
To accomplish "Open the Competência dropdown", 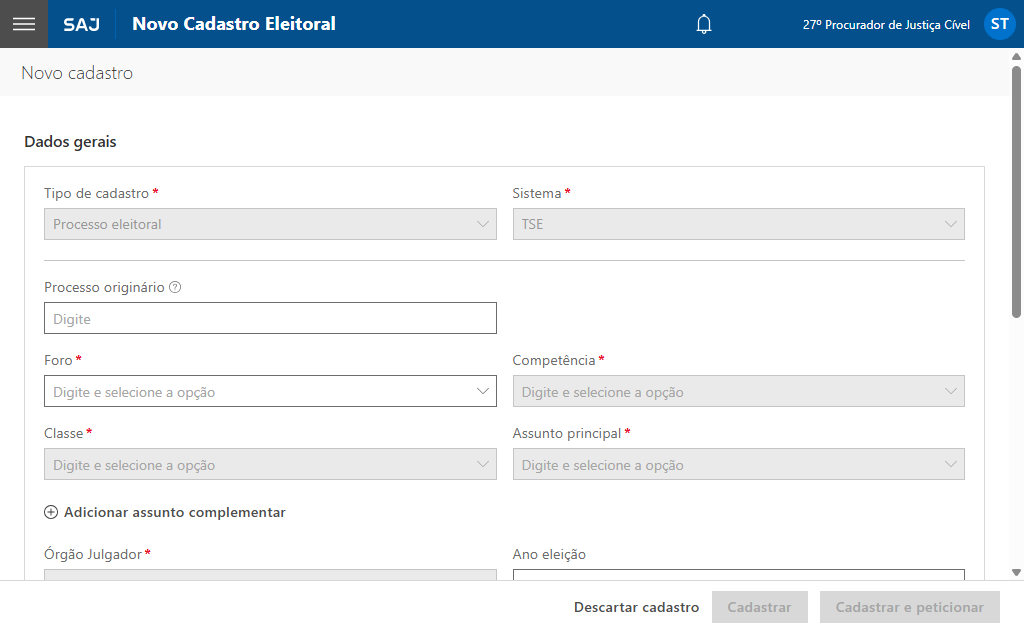I will click(x=738, y=391).
